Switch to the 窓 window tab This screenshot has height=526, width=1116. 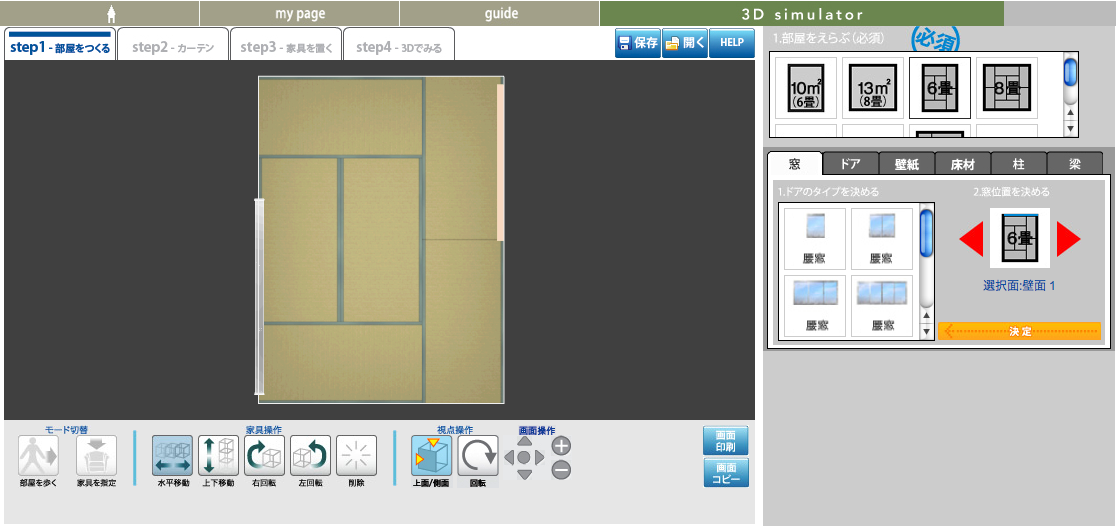tap(794, 164)
